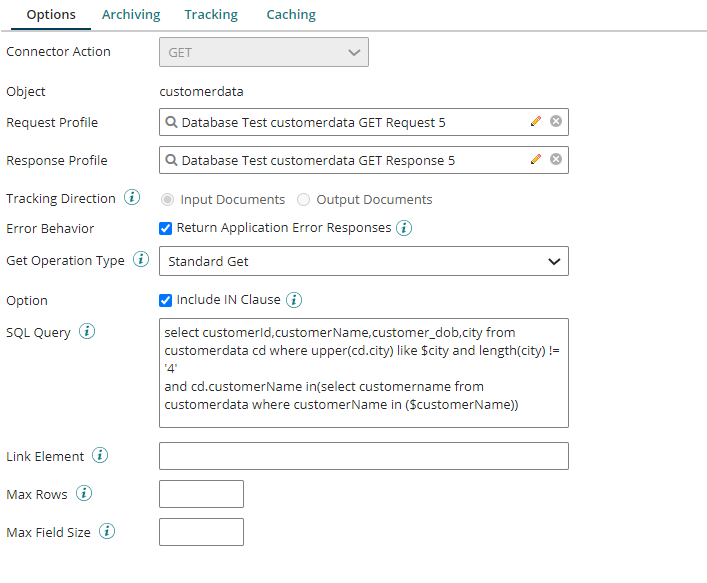Toggle the Include IN Clause checkbox

[x=166, y=300]
